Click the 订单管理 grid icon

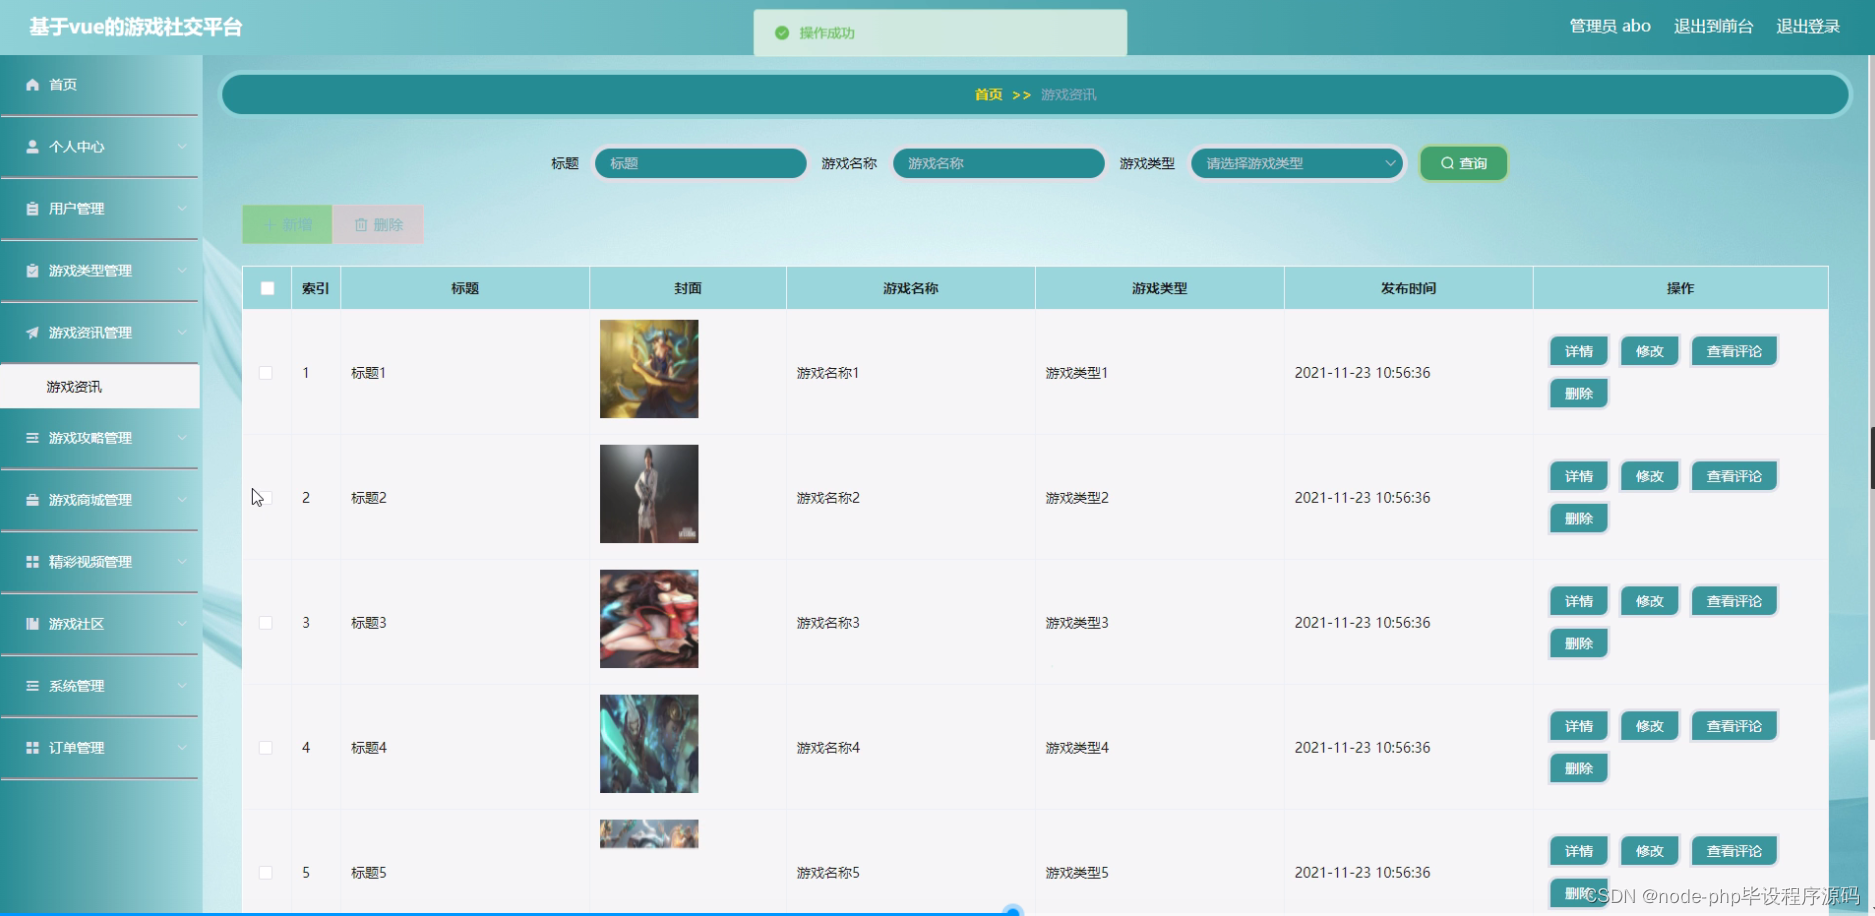pyautogui.click(x=31, y=747)
